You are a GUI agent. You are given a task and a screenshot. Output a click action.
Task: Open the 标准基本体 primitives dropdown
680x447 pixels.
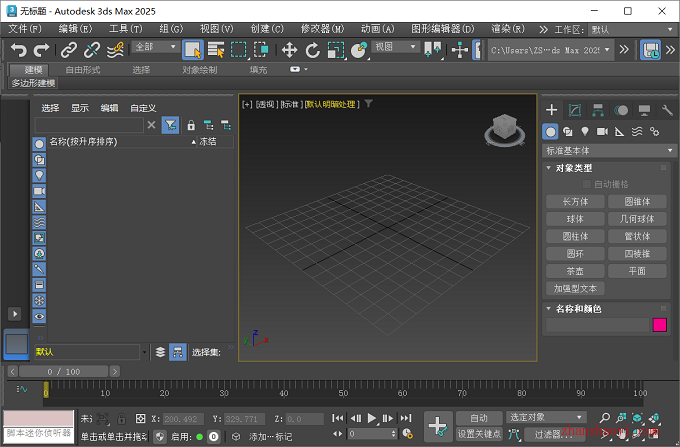coord(609,151)
